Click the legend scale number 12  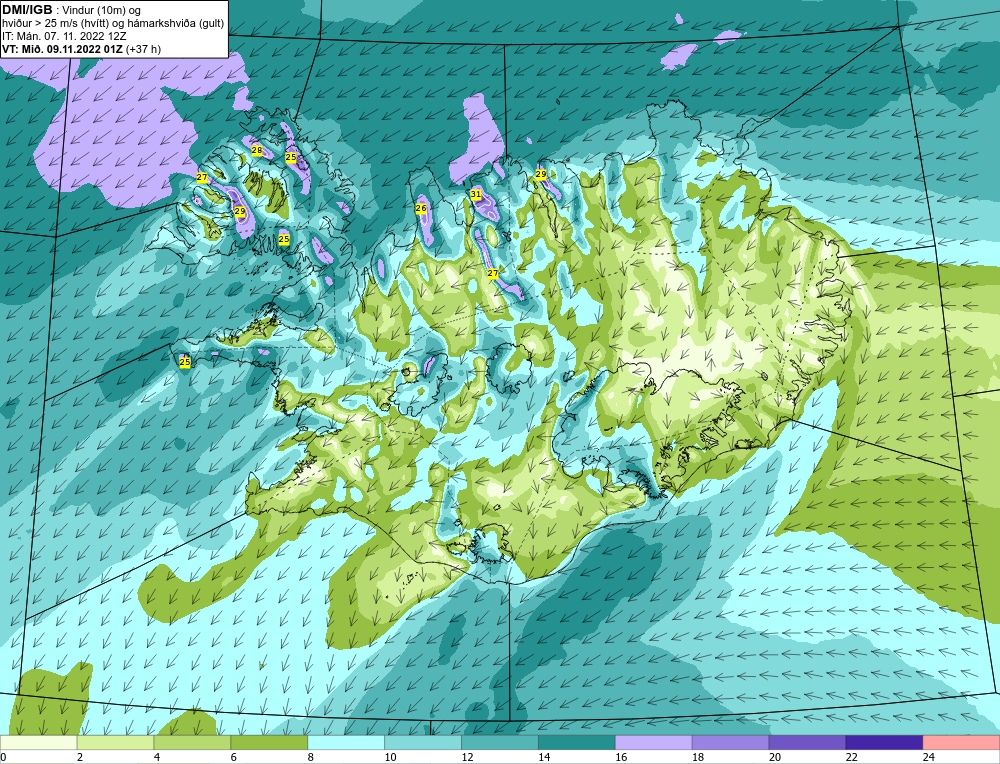[467, 757]
